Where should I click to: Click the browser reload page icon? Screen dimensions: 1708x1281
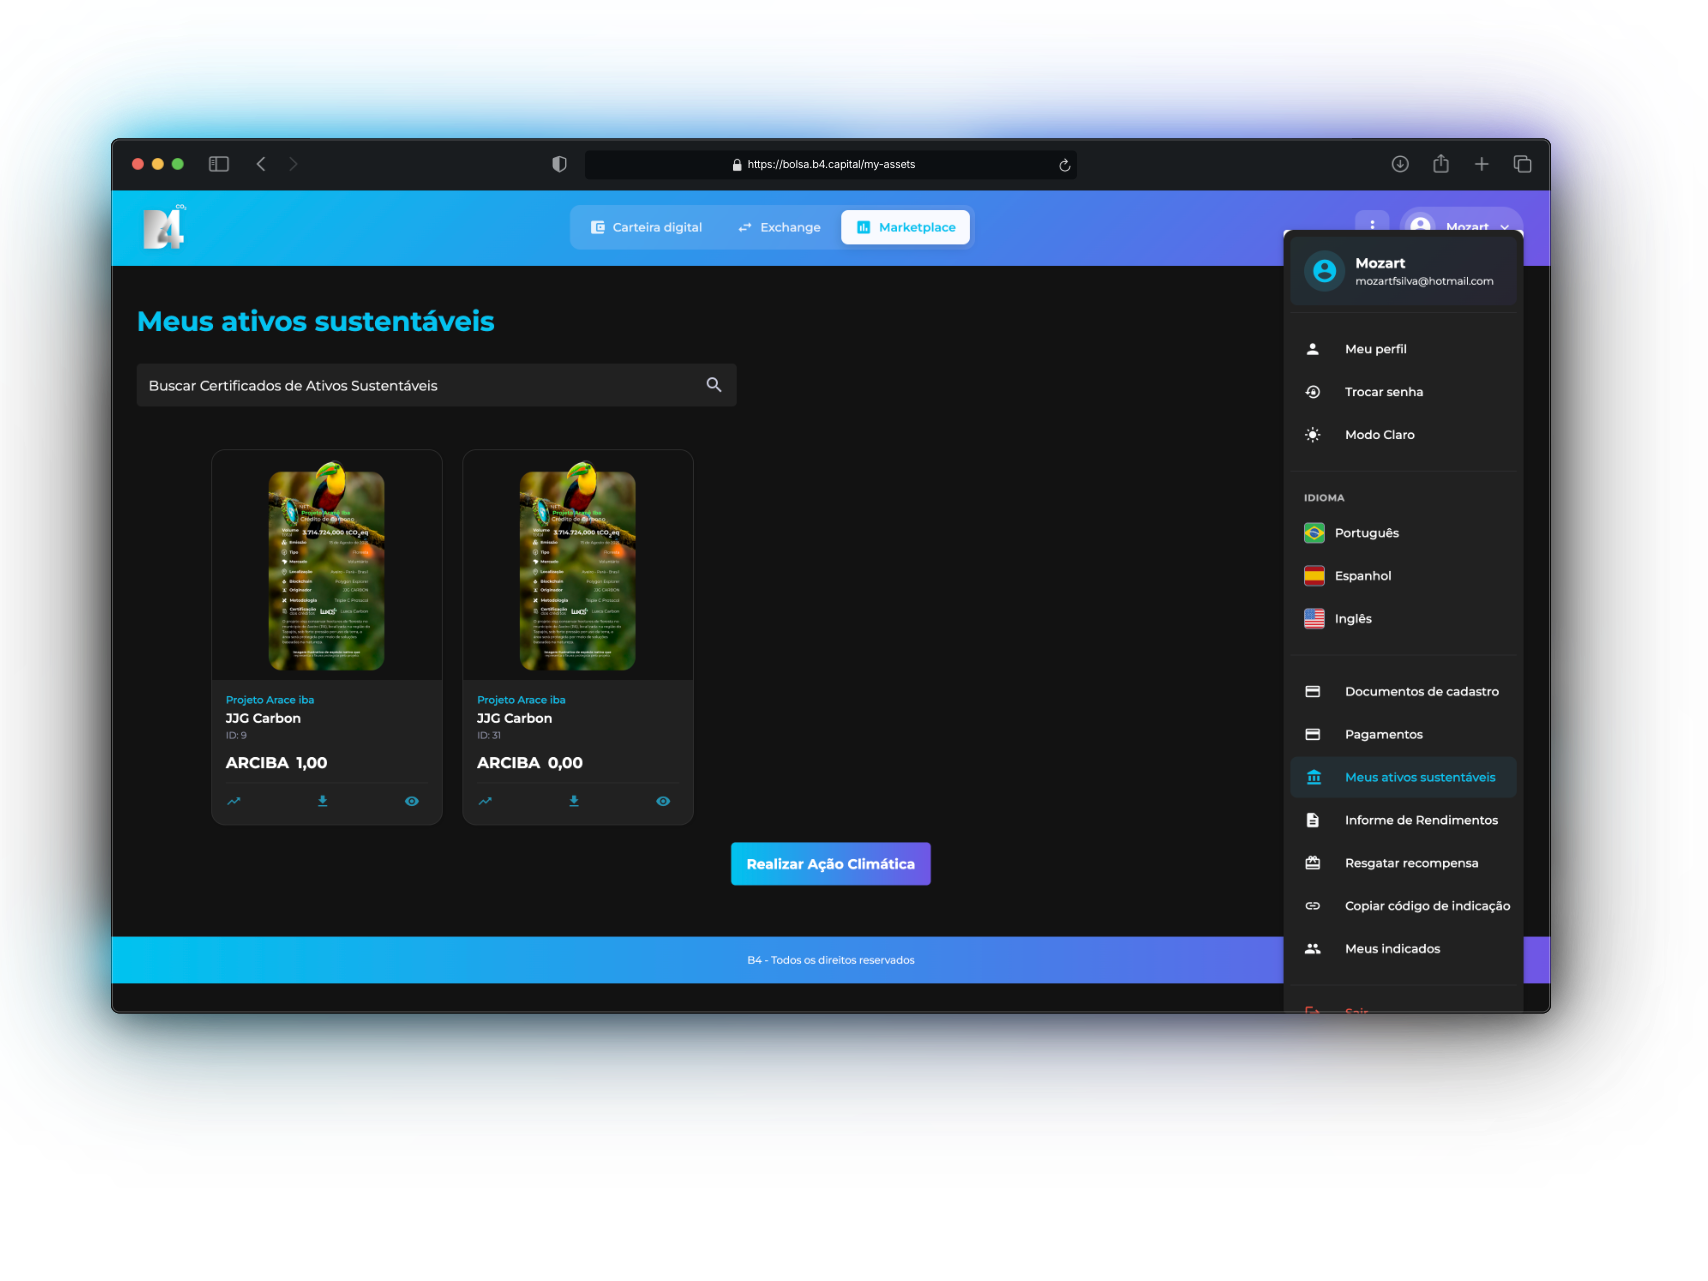1065,165
